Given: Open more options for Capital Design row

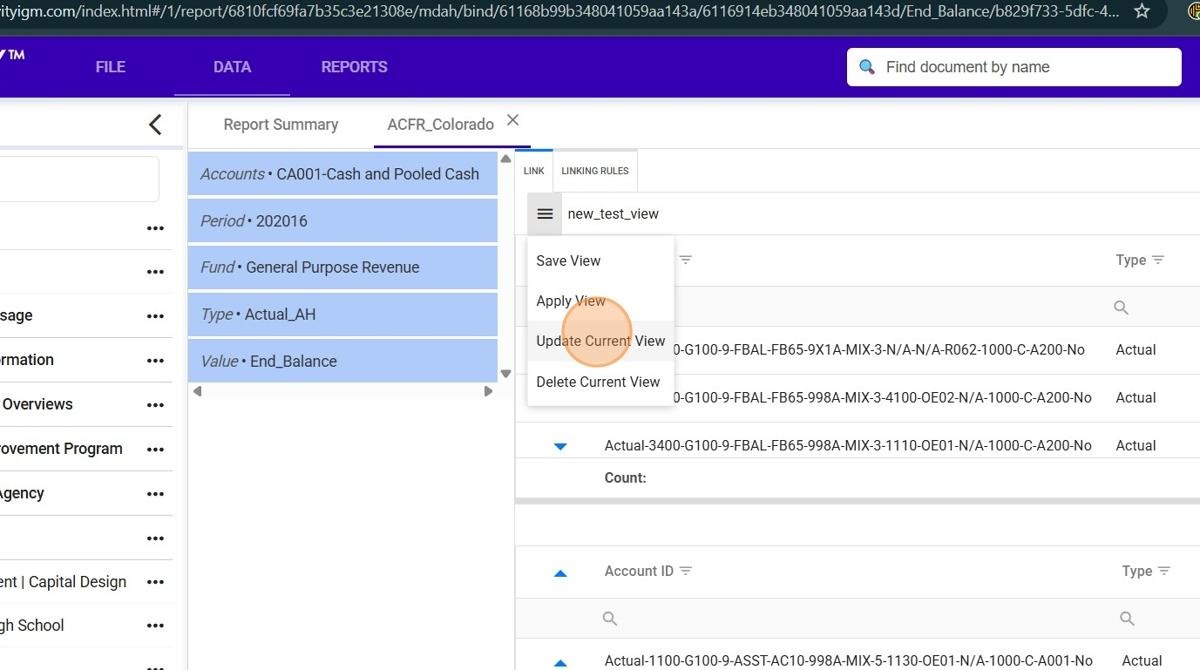Looking at the screenshot, I should click(x=155, y=582).
